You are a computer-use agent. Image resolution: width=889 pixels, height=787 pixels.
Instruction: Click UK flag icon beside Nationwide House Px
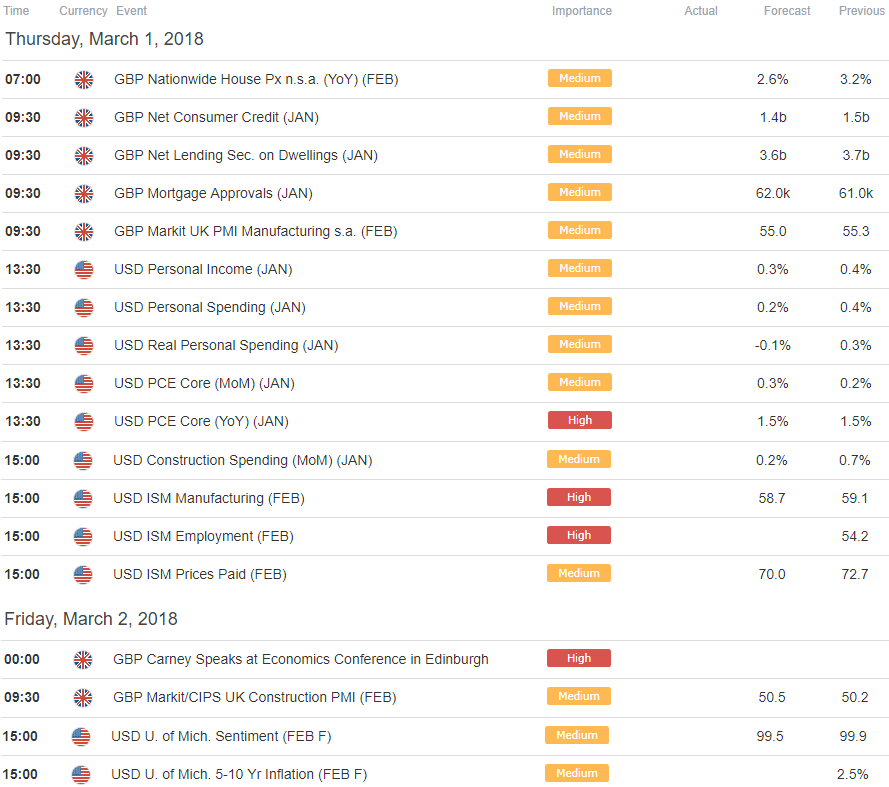[84, 80]
